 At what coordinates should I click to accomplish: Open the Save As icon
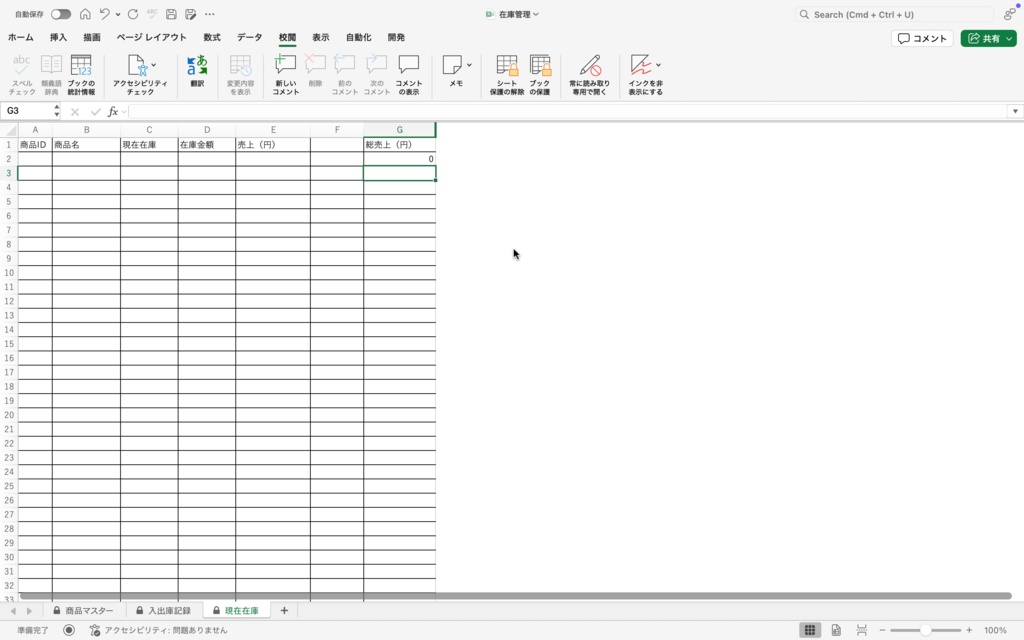tap(191, 14)
